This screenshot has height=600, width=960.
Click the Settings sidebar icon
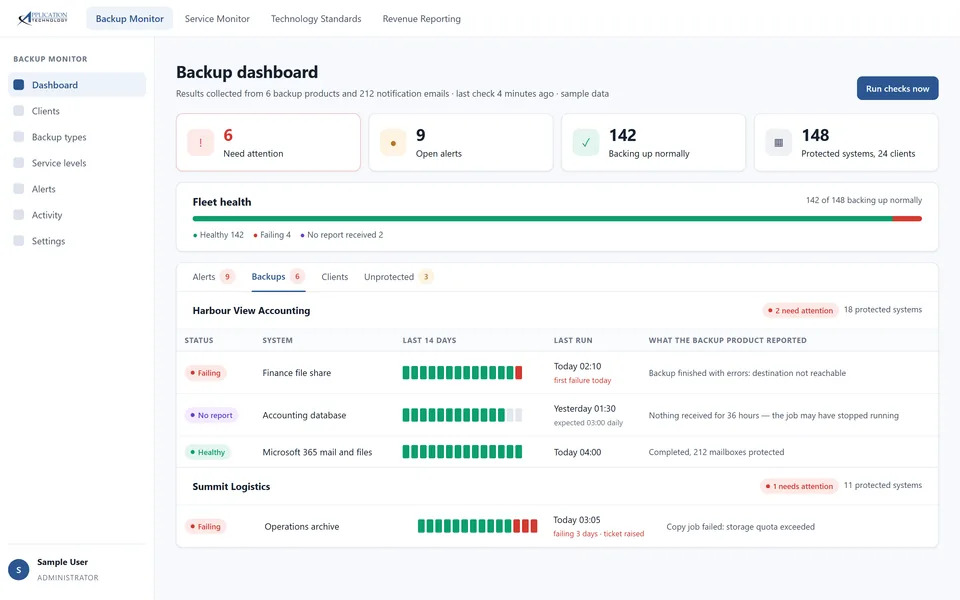point(19,241)
